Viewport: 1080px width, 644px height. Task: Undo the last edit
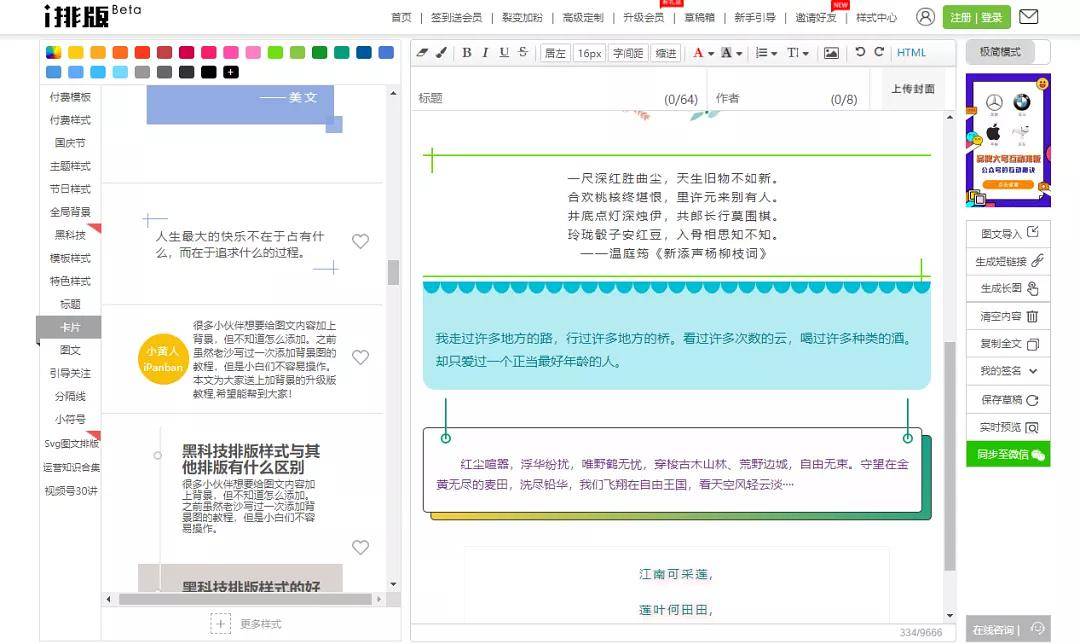click(860, 53)
